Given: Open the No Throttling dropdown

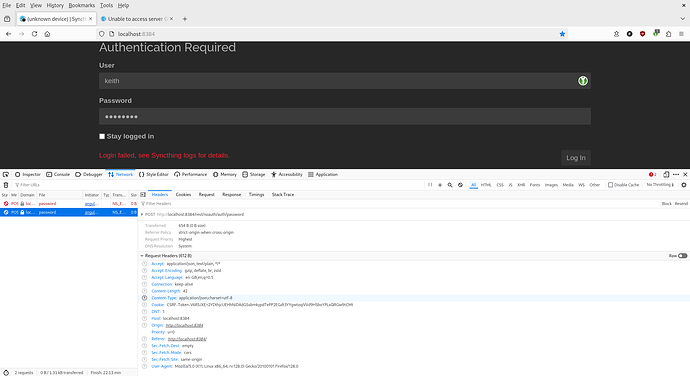Looking at the screenshot, I should [x=660, y=185].
